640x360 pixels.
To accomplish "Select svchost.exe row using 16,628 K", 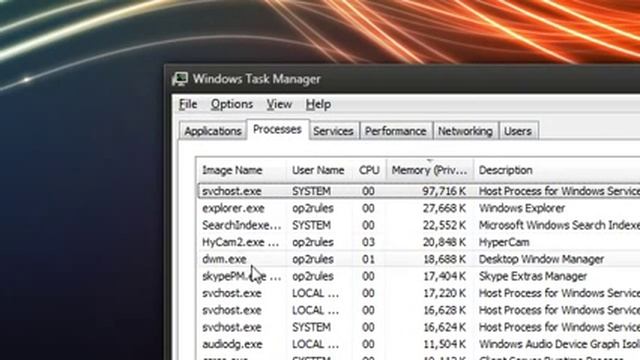I will pos(419,310).
